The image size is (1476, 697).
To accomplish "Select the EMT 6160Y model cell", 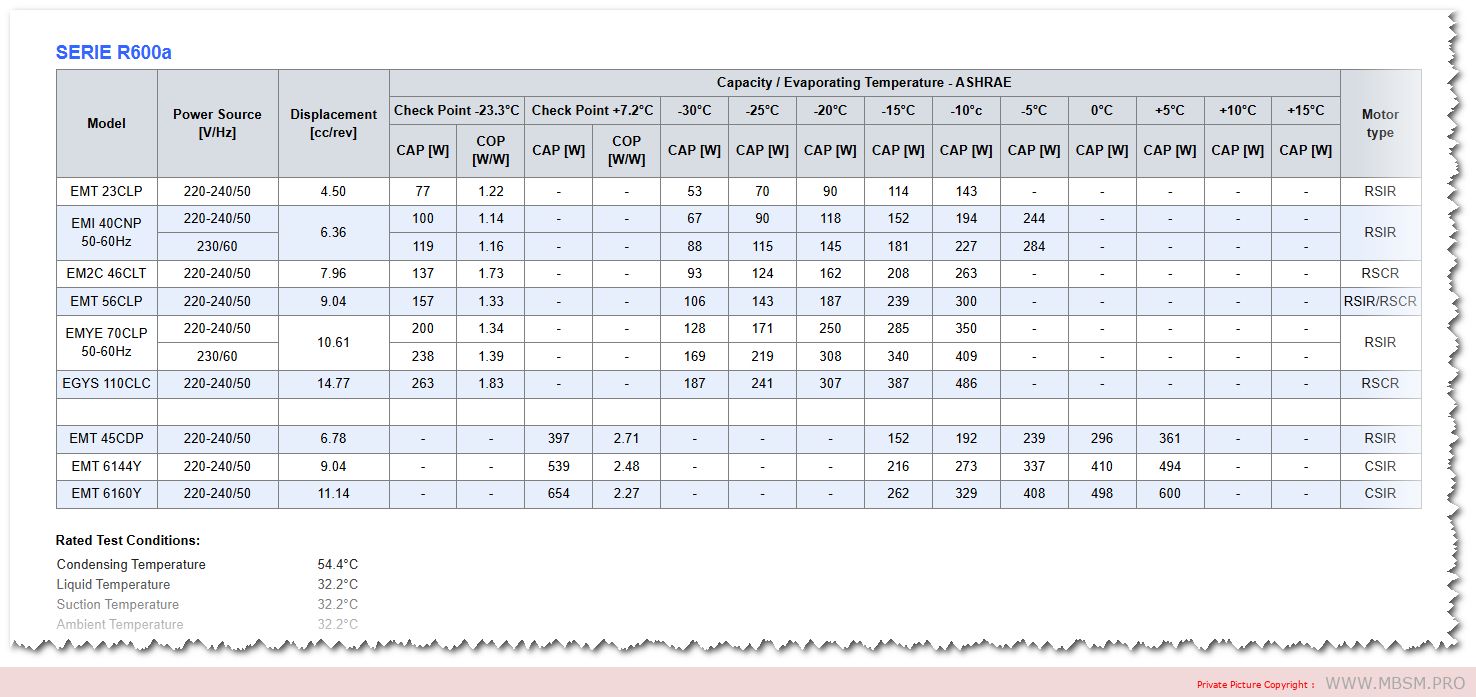I will [x=106, y=493].
